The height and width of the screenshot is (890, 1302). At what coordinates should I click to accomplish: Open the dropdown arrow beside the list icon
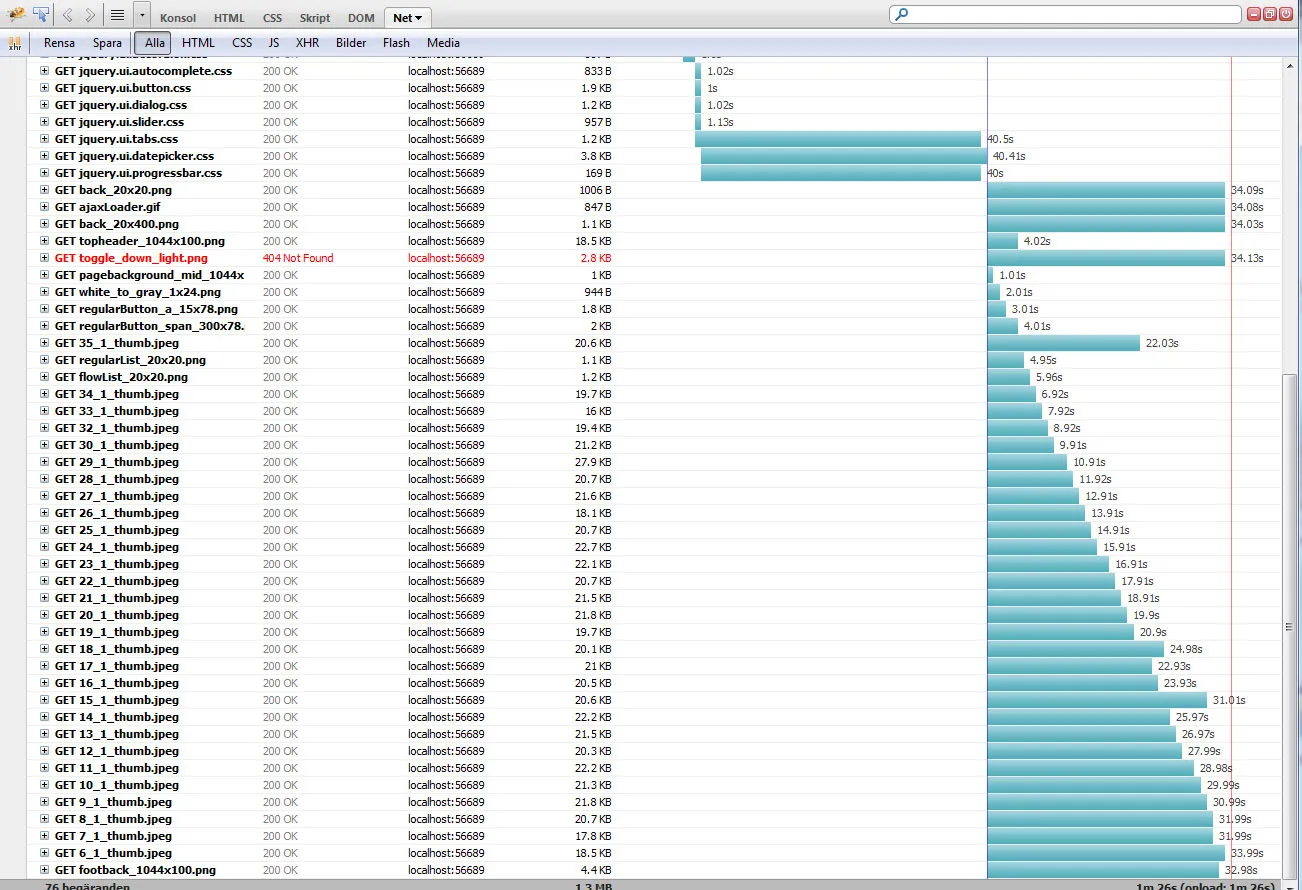pos(141,15)
